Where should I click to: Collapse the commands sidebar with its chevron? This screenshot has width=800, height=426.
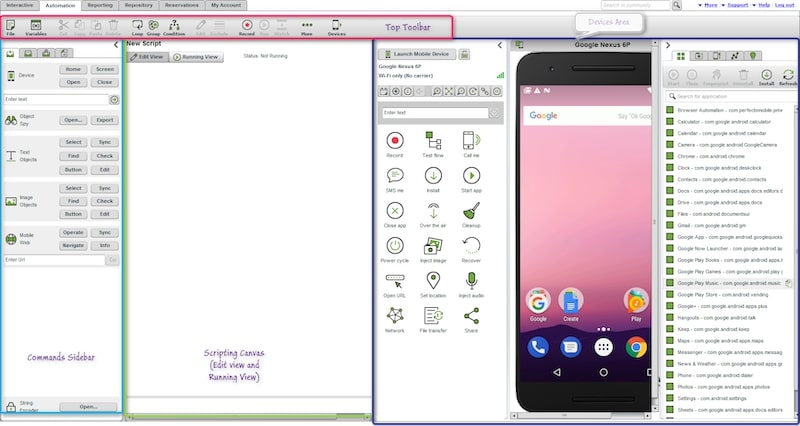coord(116,45)
